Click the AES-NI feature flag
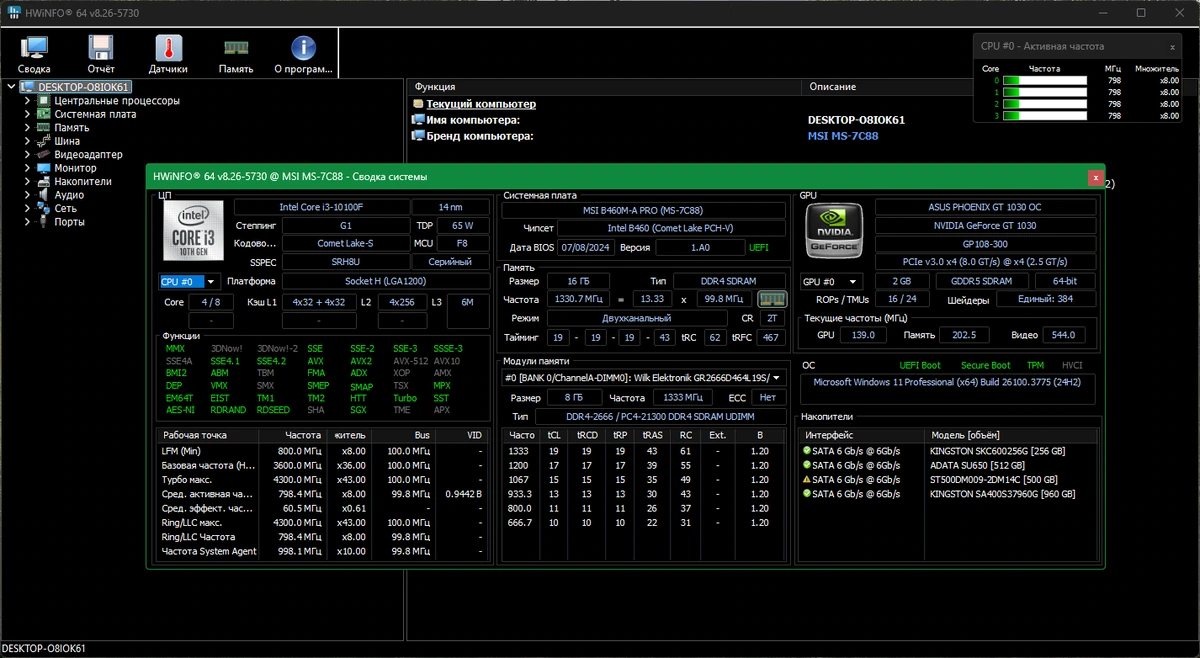This screenshot has height=658, width=1200. [x=180, y=410]
